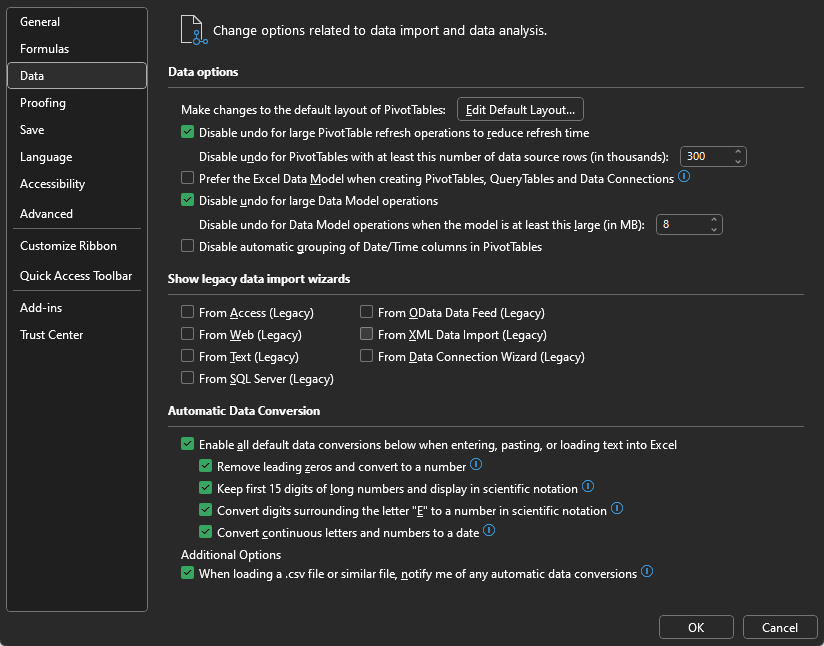Click the Data options section heading
The image size is (824, 646).
[203, 72]
